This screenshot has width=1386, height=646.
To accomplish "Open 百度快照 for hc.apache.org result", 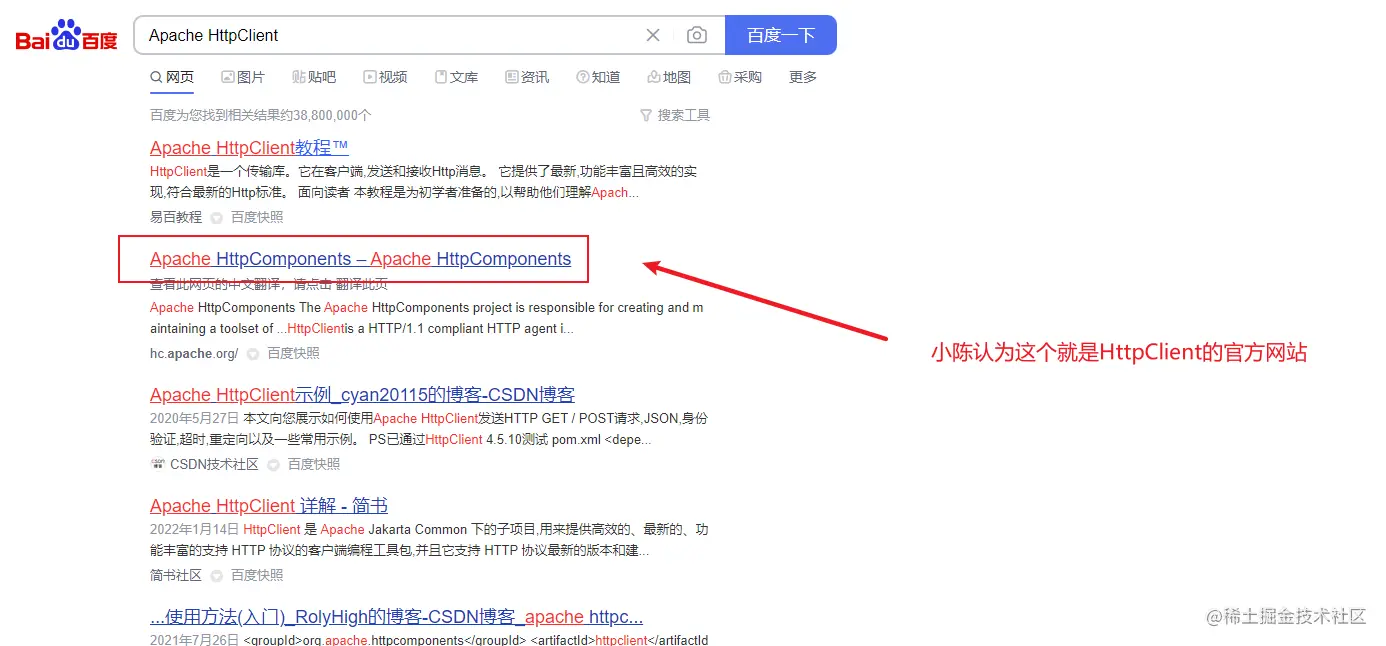I will pos(293,353).
